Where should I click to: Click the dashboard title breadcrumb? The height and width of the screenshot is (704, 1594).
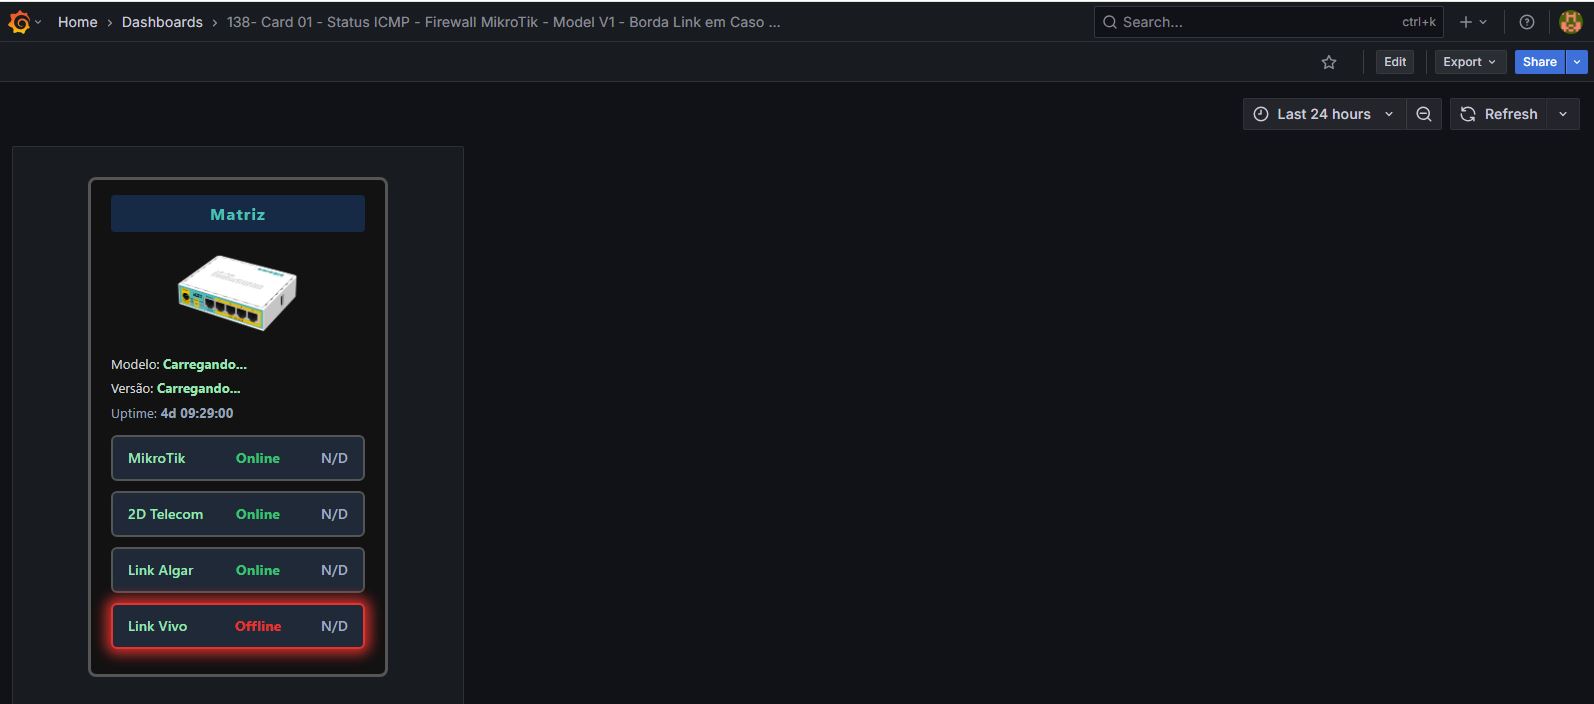[x=503, y=22]
